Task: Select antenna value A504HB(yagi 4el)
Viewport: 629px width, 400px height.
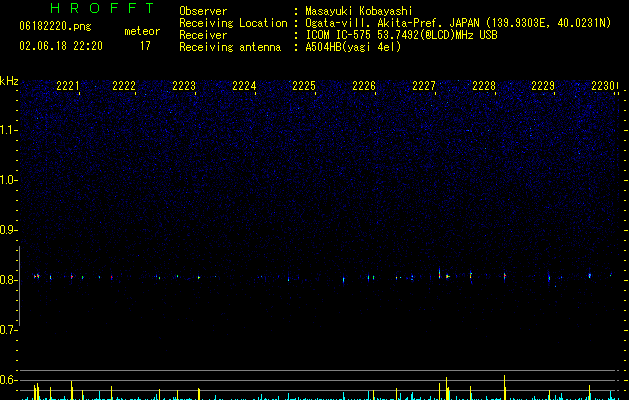Action: click(x=353, y=47)
